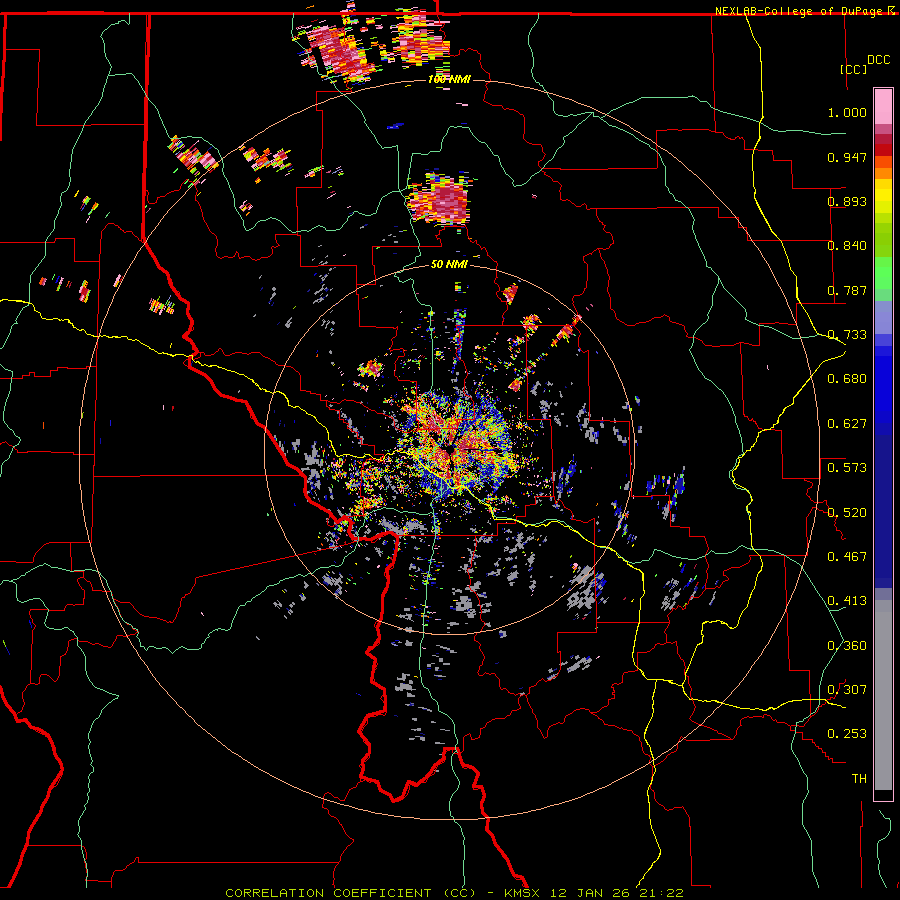Screen dimensions: 900x900
Task: Click the 0.627 legend value
Action: click(x=847, y=424)
